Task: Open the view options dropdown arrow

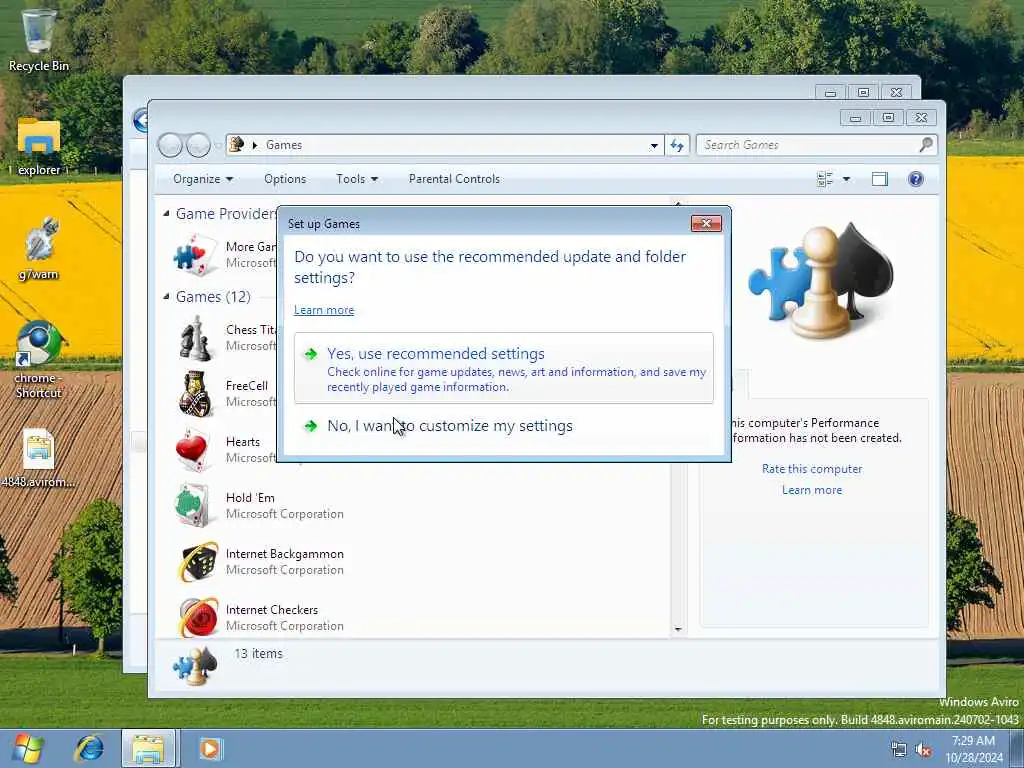Action: [846, 179]
